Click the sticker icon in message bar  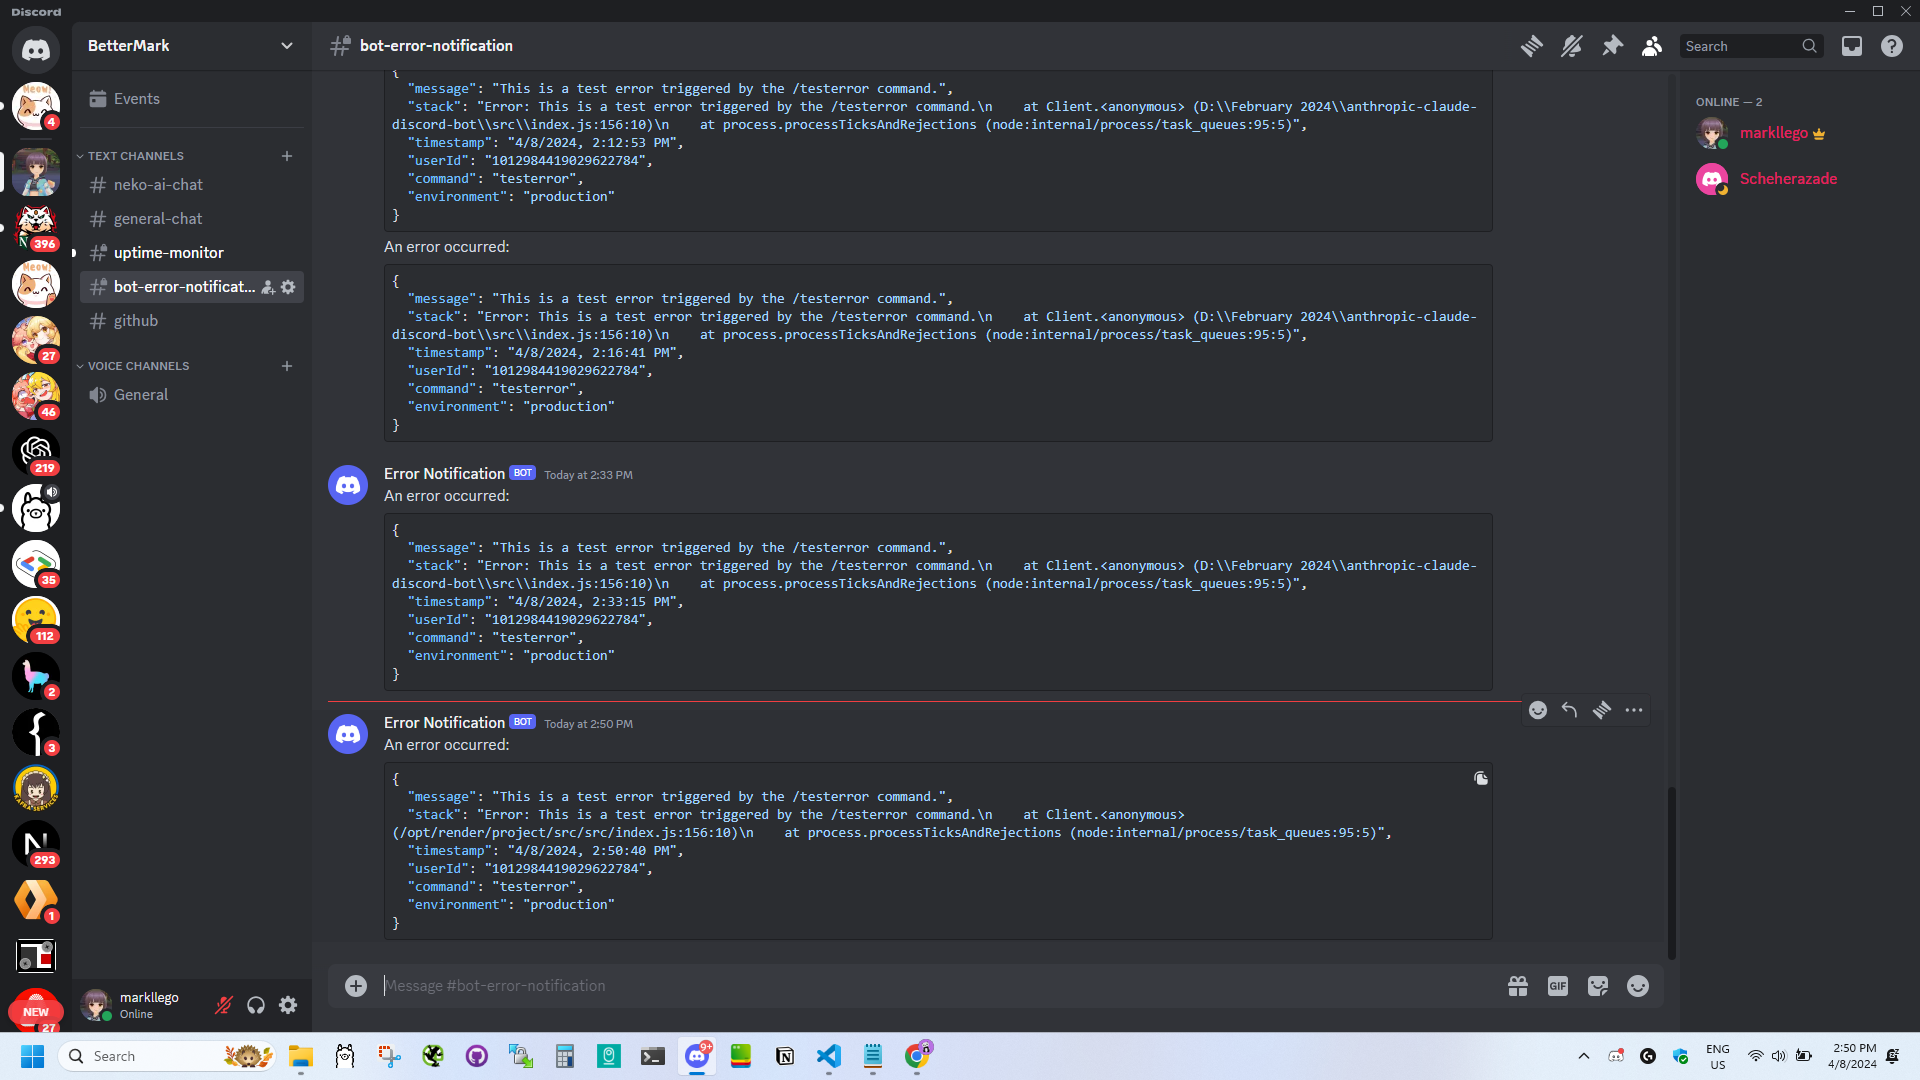pyautogui.click(x=1597, y=986)
